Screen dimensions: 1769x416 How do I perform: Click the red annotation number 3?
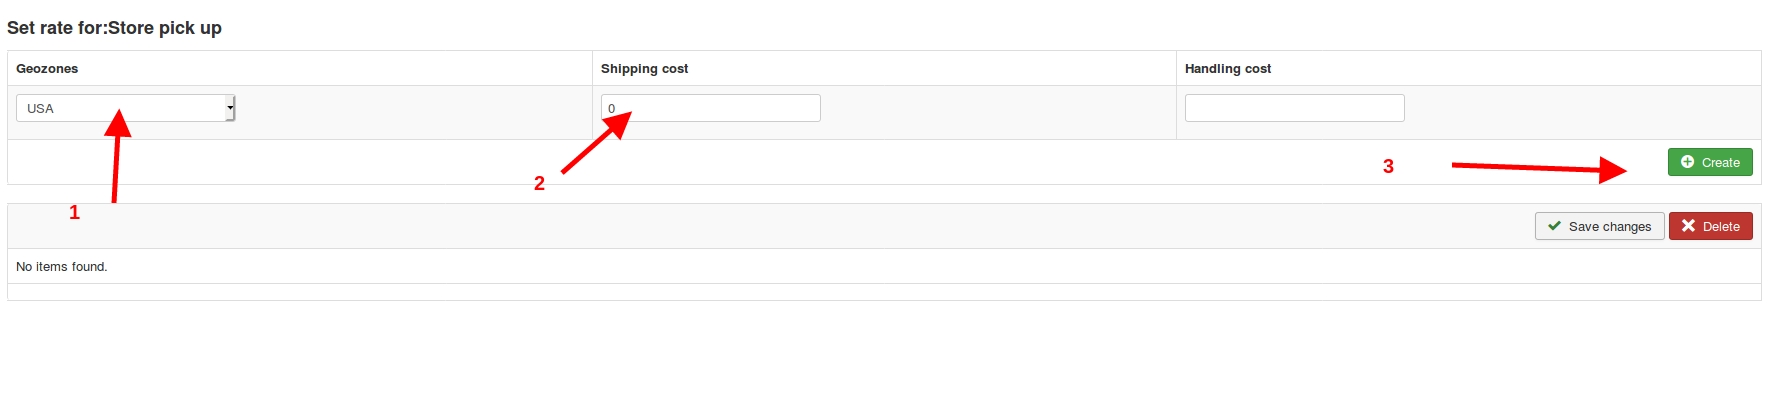[x=1388, y=166]
